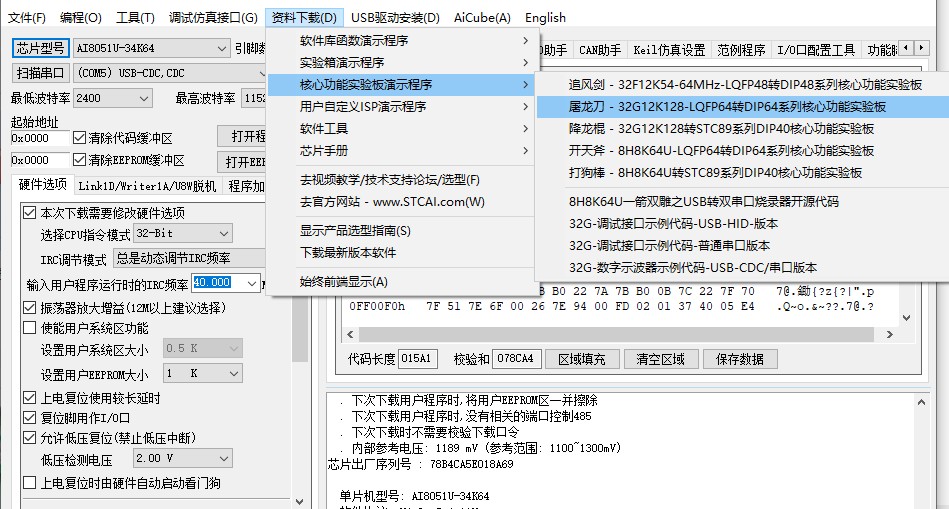Expand 用户自定义ISP演示程序 submenu
Screen dimensions: 949x509
[401, 107]
